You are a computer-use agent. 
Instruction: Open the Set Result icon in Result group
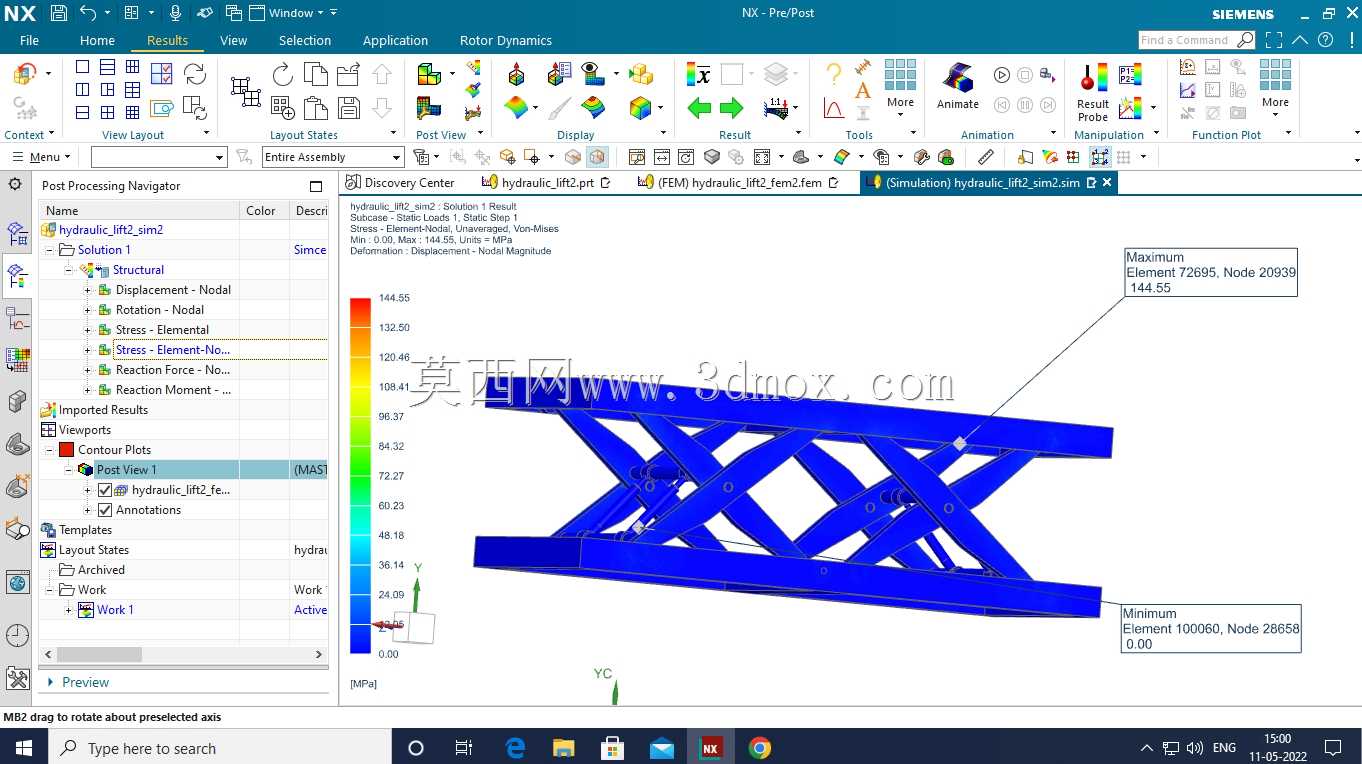pyautogui.click(x=699, y=74)
